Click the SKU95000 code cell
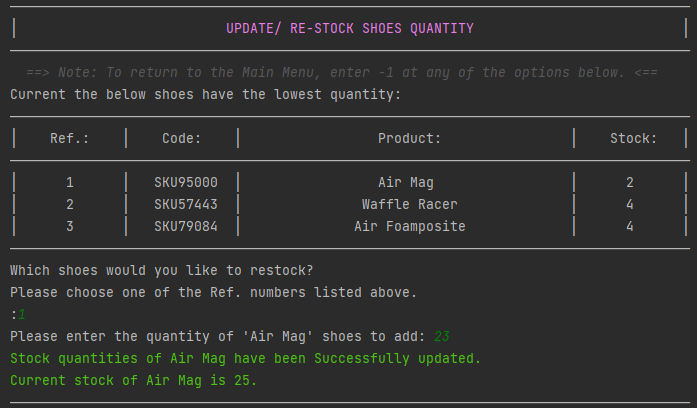This screenshot has width=697, height=408. pyautogui.click(x=186, y=182)
